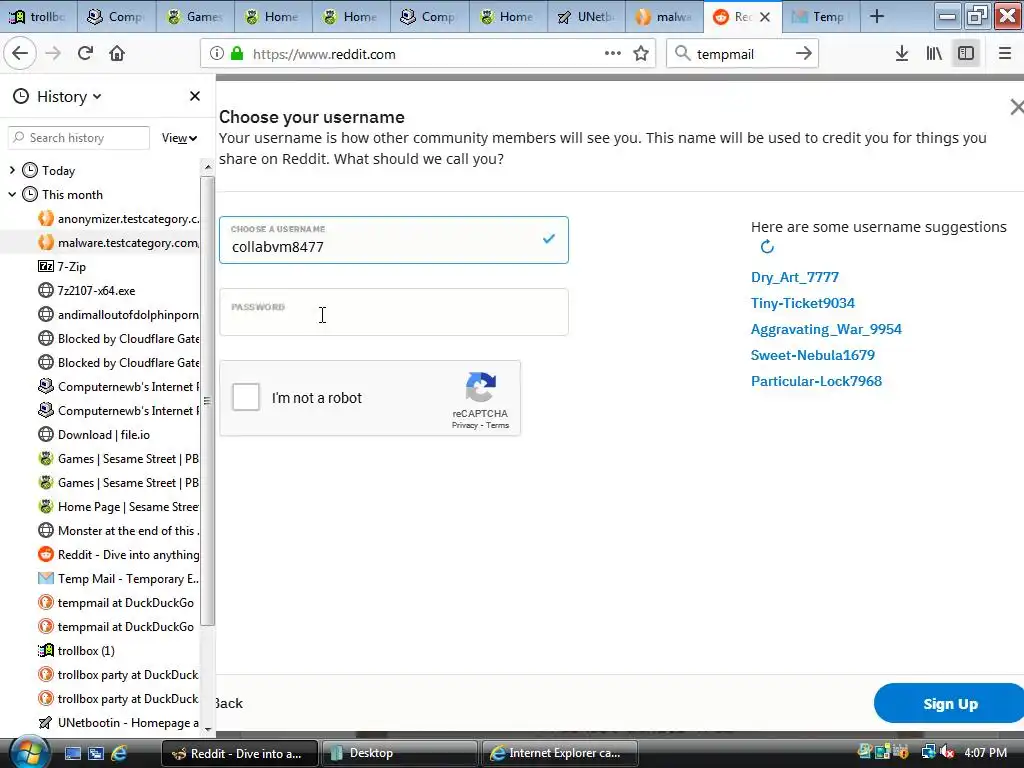Close the Reddit signup dialog
The image size is (1024, 768).
[x=1017, y=106]
